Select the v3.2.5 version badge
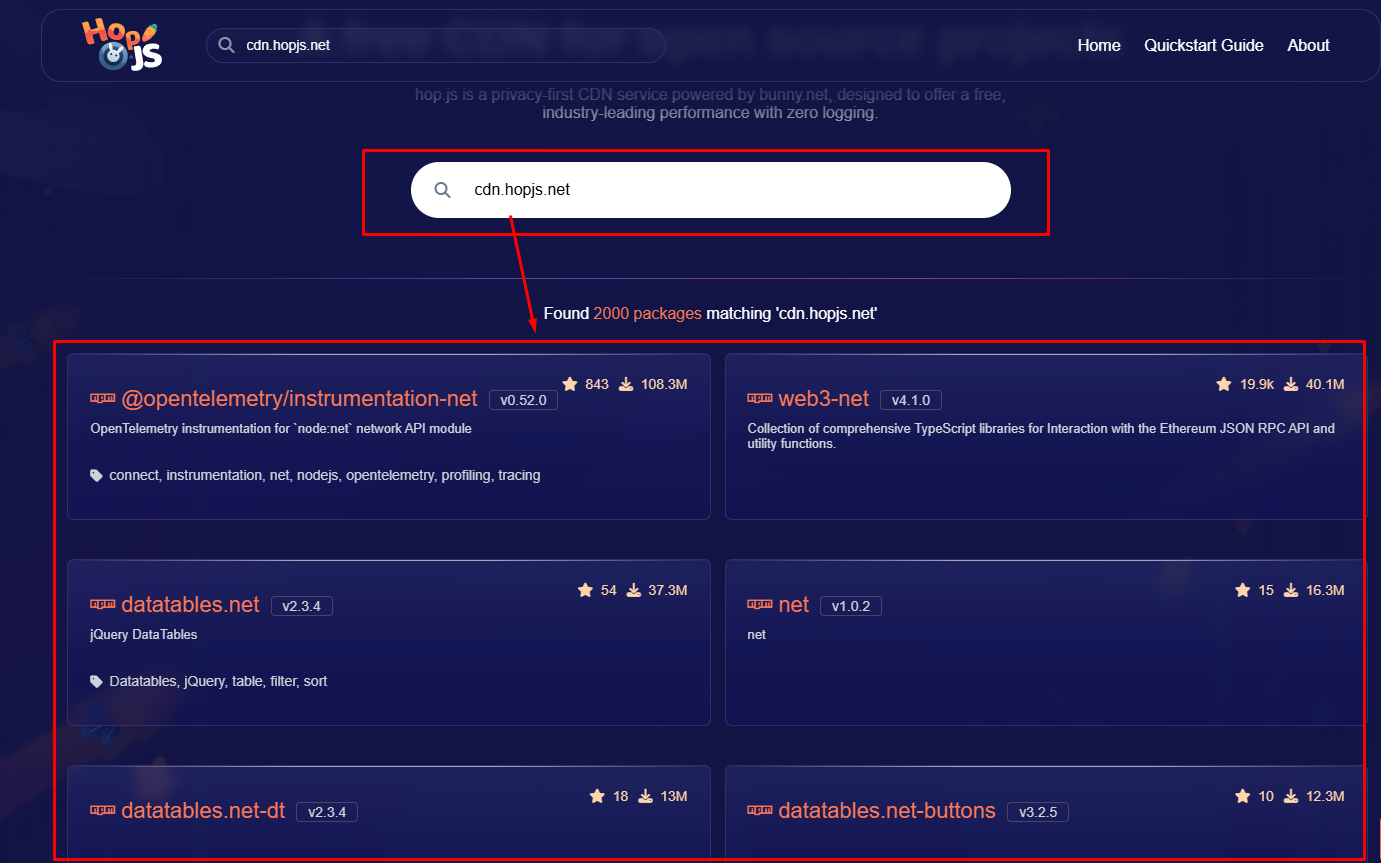1381x863 pixels. [1038, 812]
